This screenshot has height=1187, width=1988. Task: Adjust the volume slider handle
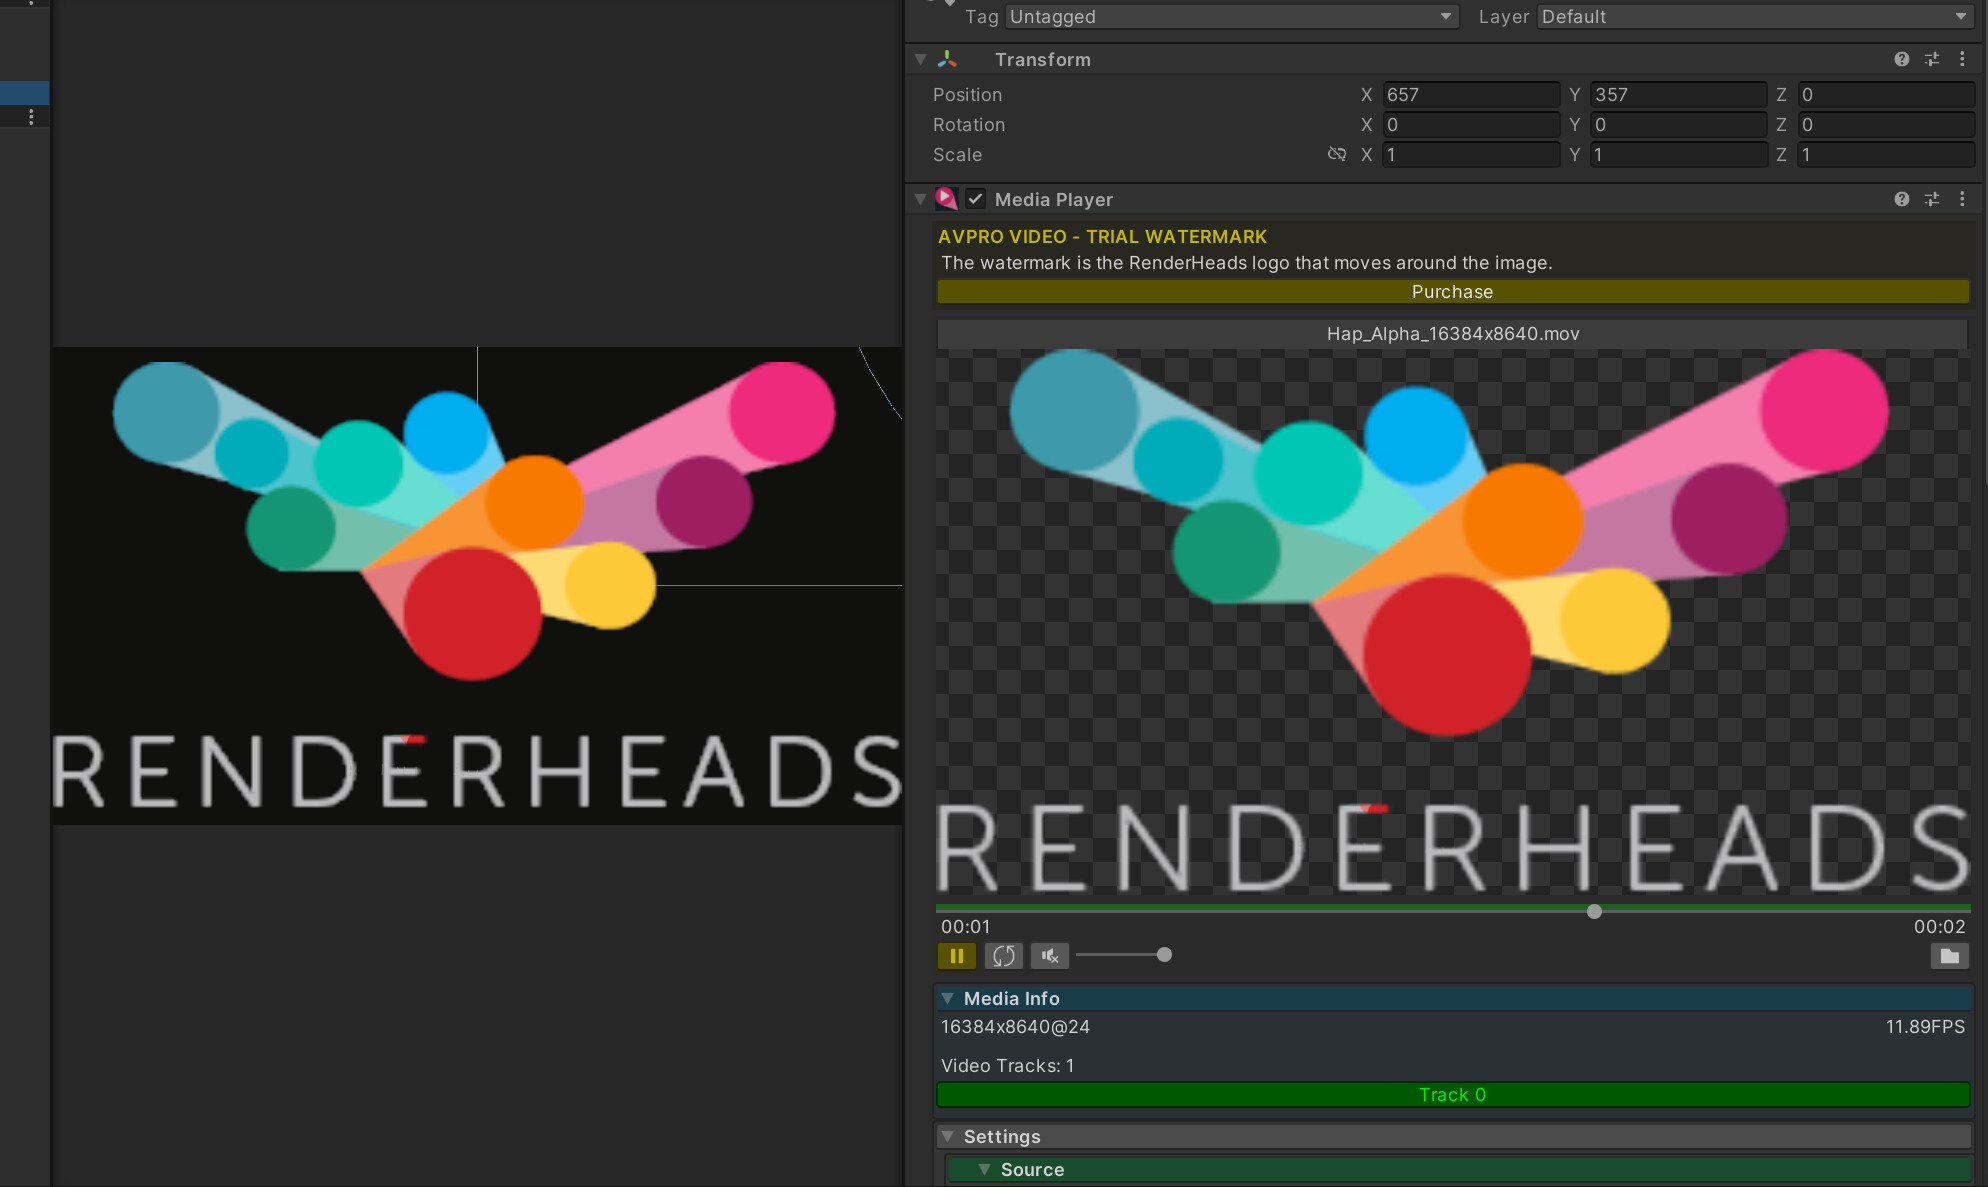coord(1164,955)
